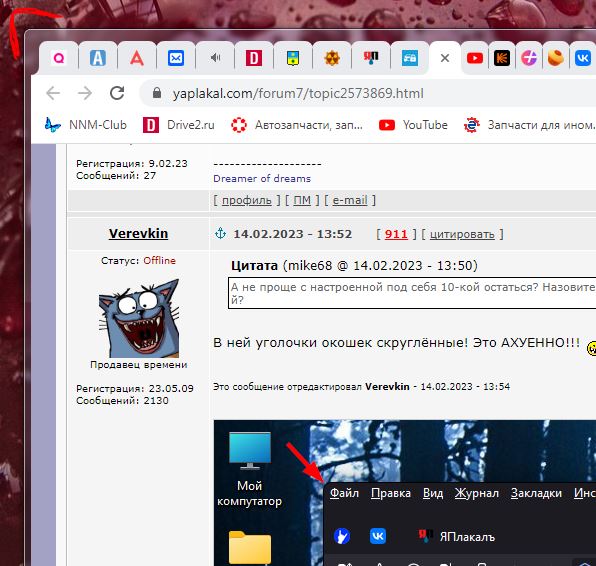596x566 pixels.
Task: Focus the yaplakal.com address bar
Action: pos(298,94)
